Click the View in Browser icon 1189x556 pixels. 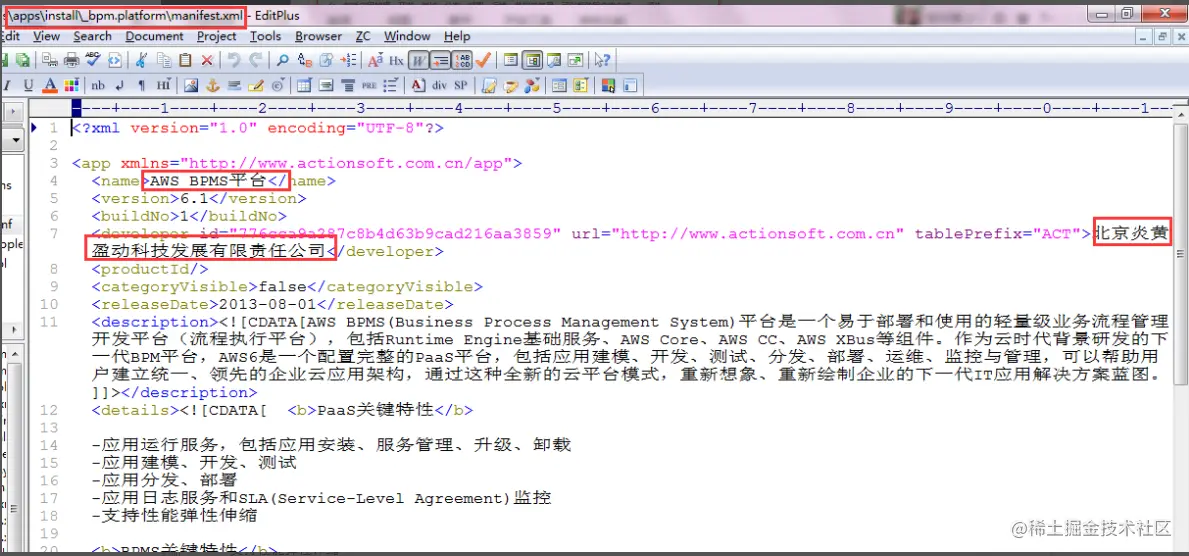click(115, 61)
